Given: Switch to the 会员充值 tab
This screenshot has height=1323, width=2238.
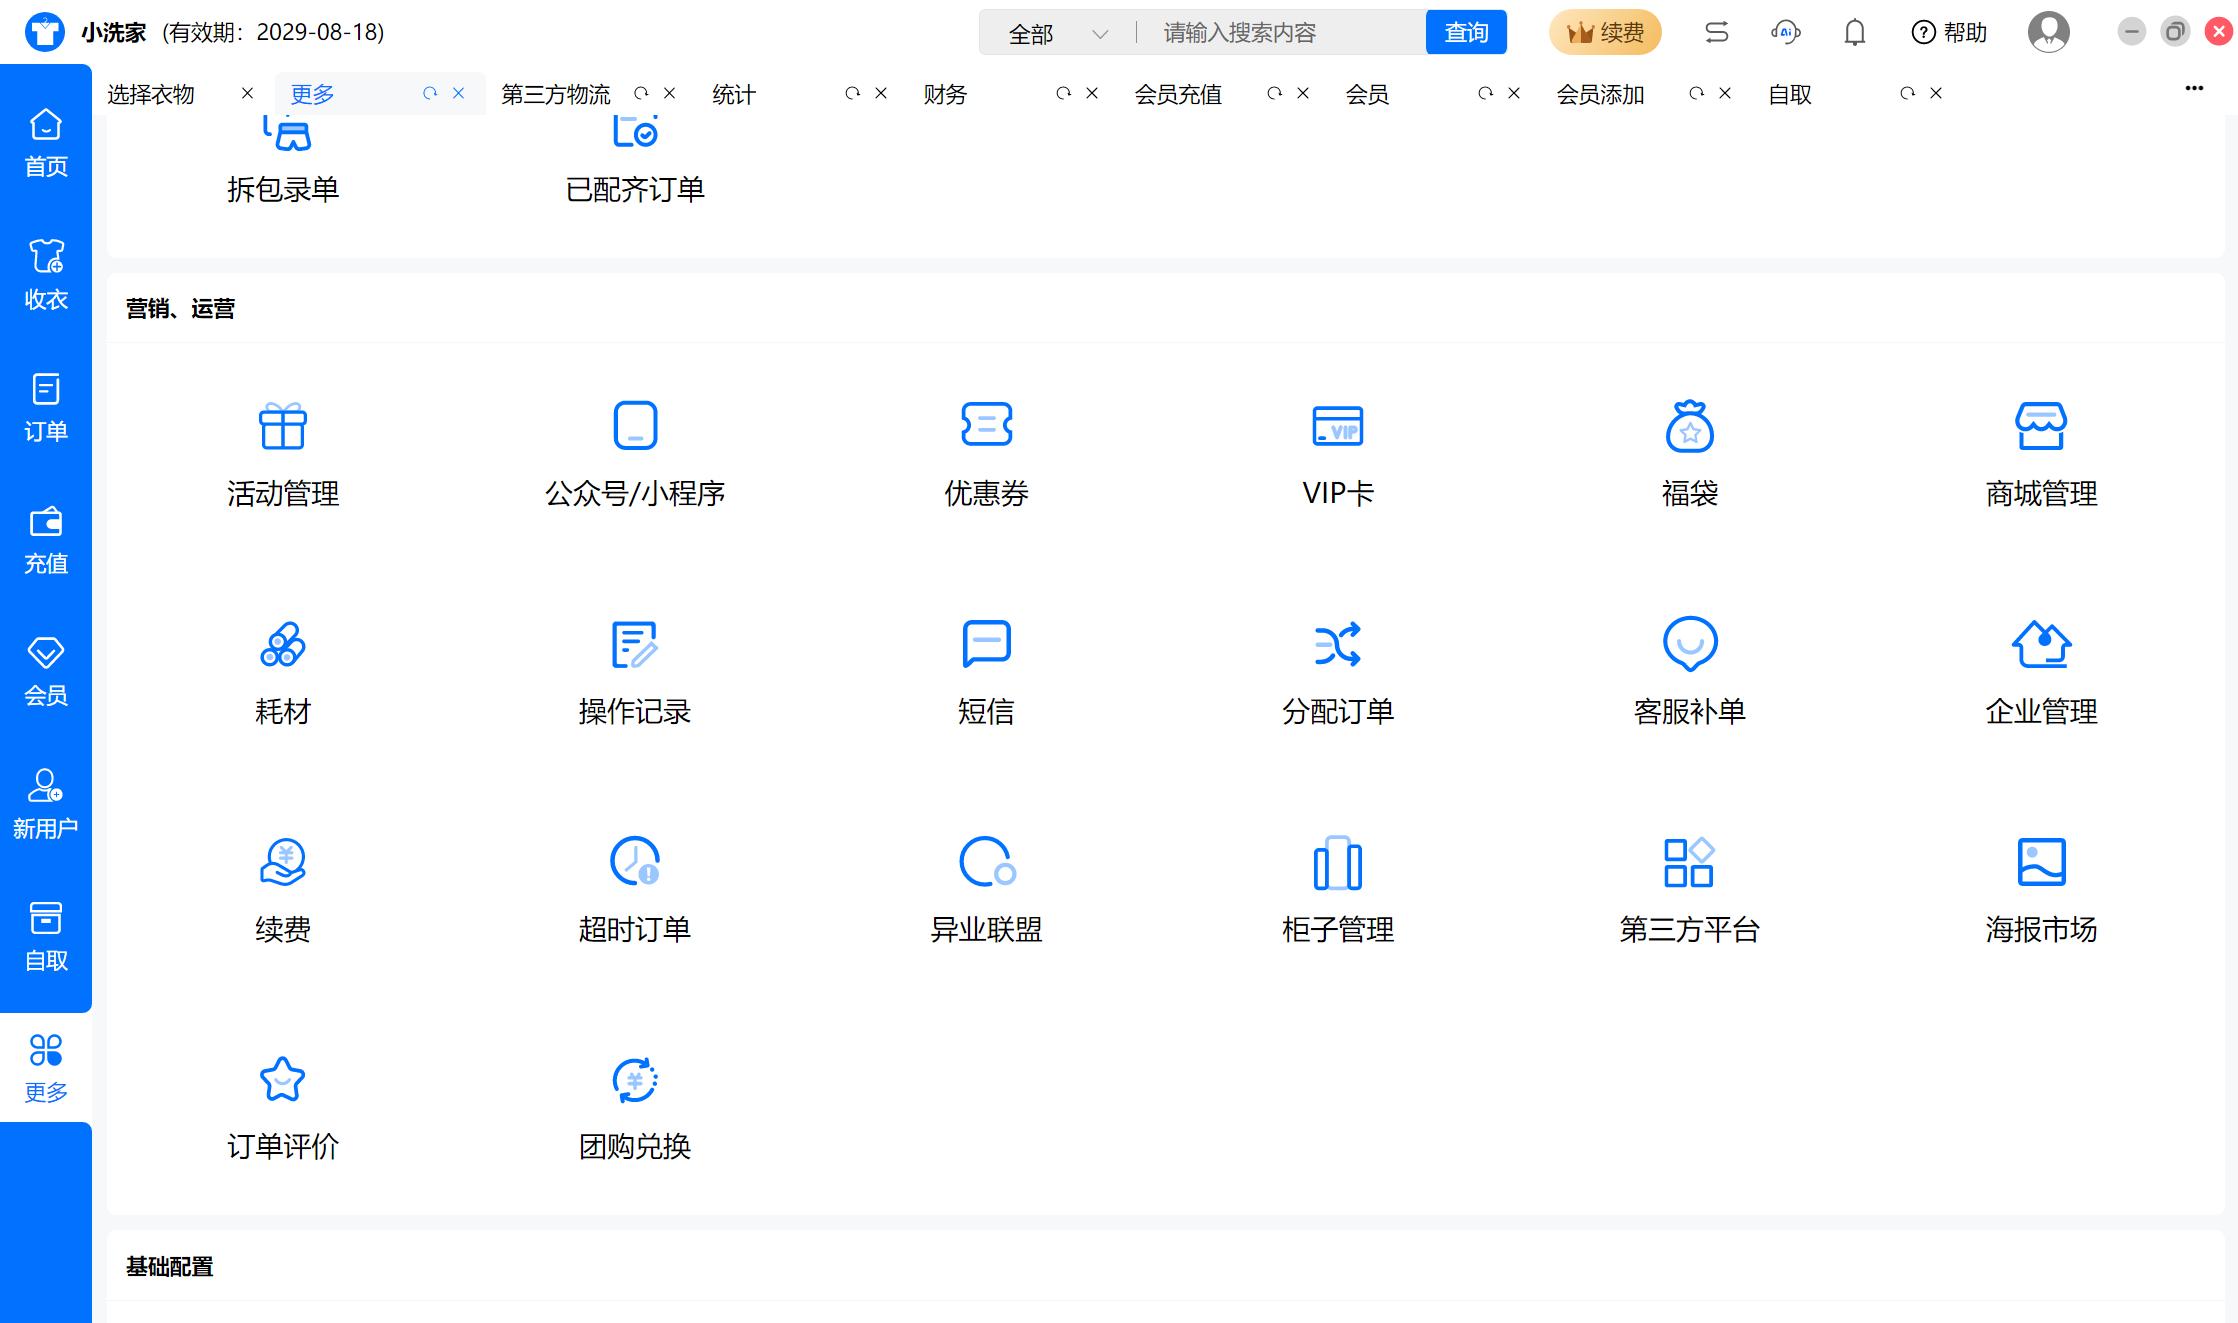Looking at the screenshot, I should point(1178,94).
